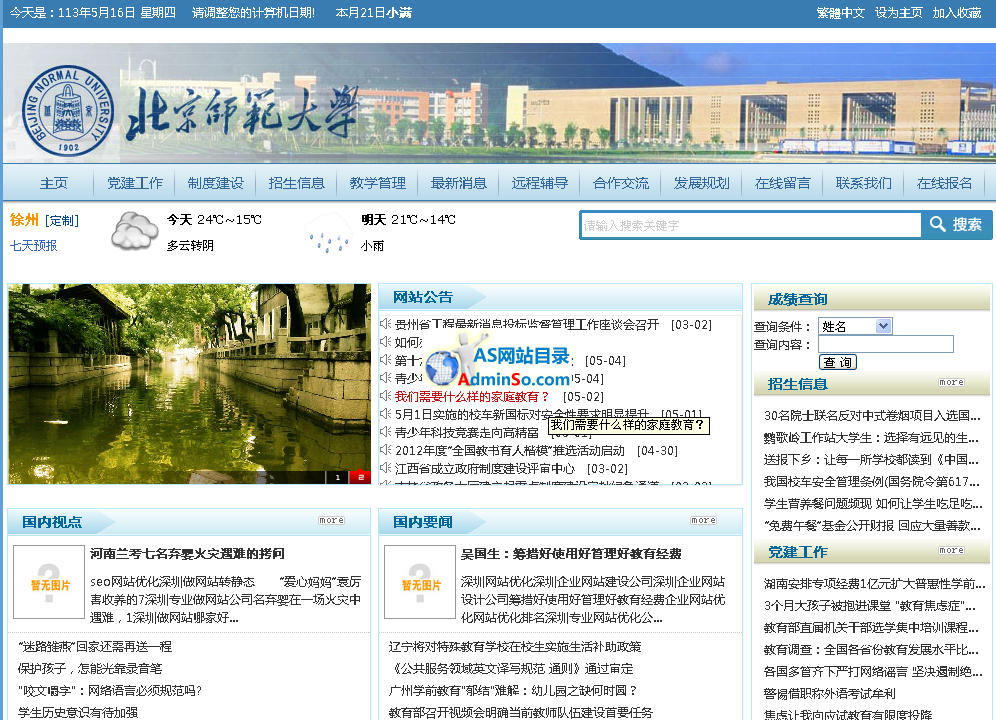Click the 查询 button in 成绩查询
Screen dimensions: 996x720
click(x=837, y=362)
